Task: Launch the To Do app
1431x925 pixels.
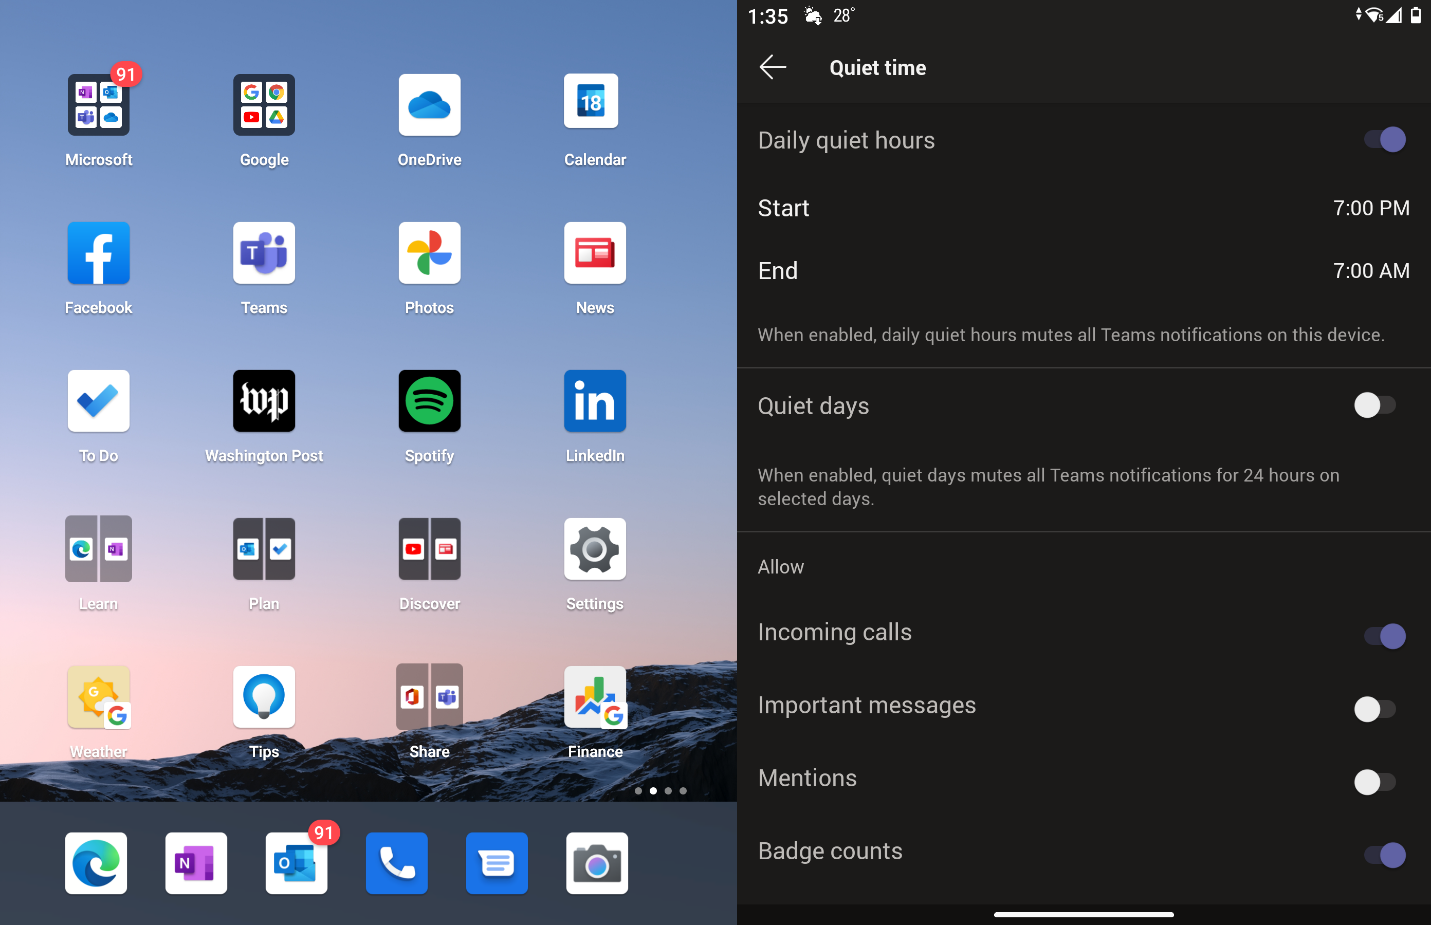Action: tap(99, 401)
